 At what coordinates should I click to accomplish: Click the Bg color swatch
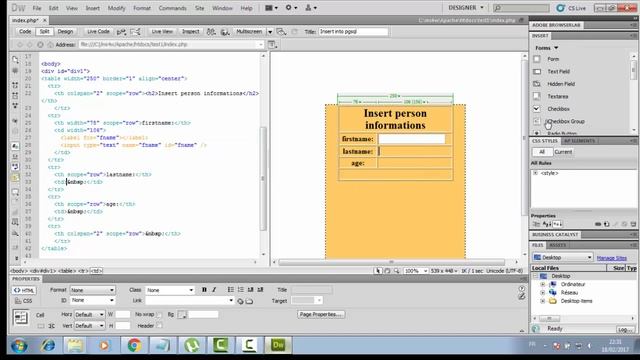[182, 315]
